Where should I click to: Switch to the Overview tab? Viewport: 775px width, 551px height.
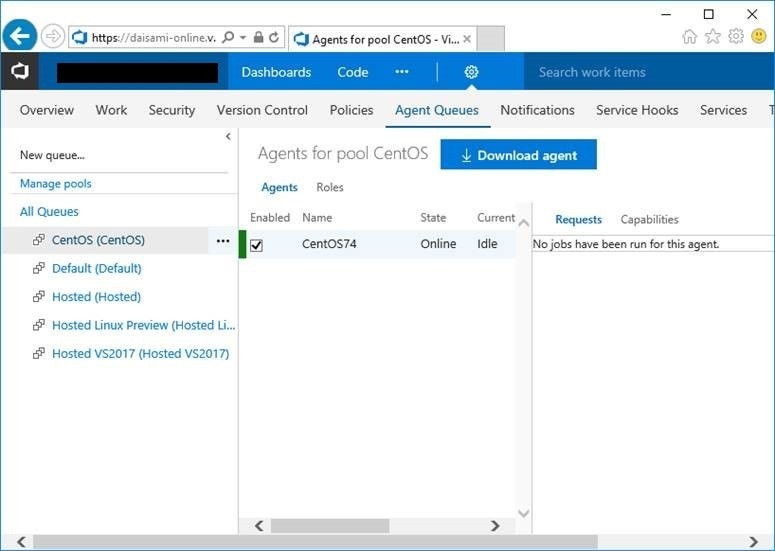tap(47, 110)
